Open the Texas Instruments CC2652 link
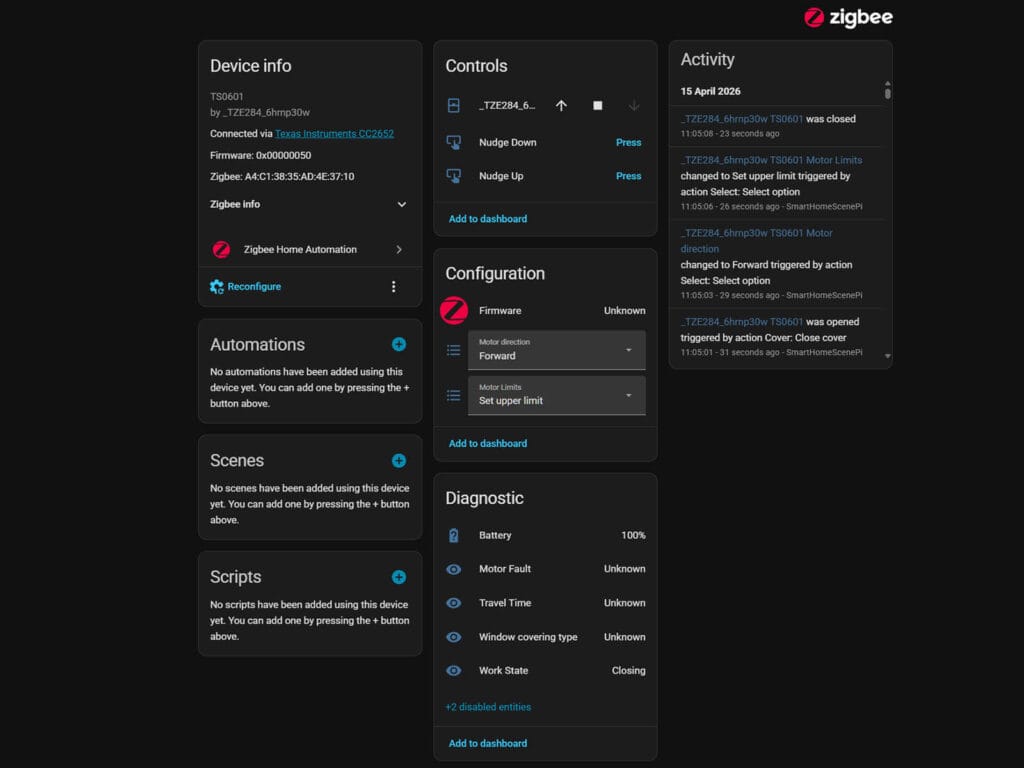Viewport: 1024px width, 768px height. pyautogui.click(x=334, y=133)
